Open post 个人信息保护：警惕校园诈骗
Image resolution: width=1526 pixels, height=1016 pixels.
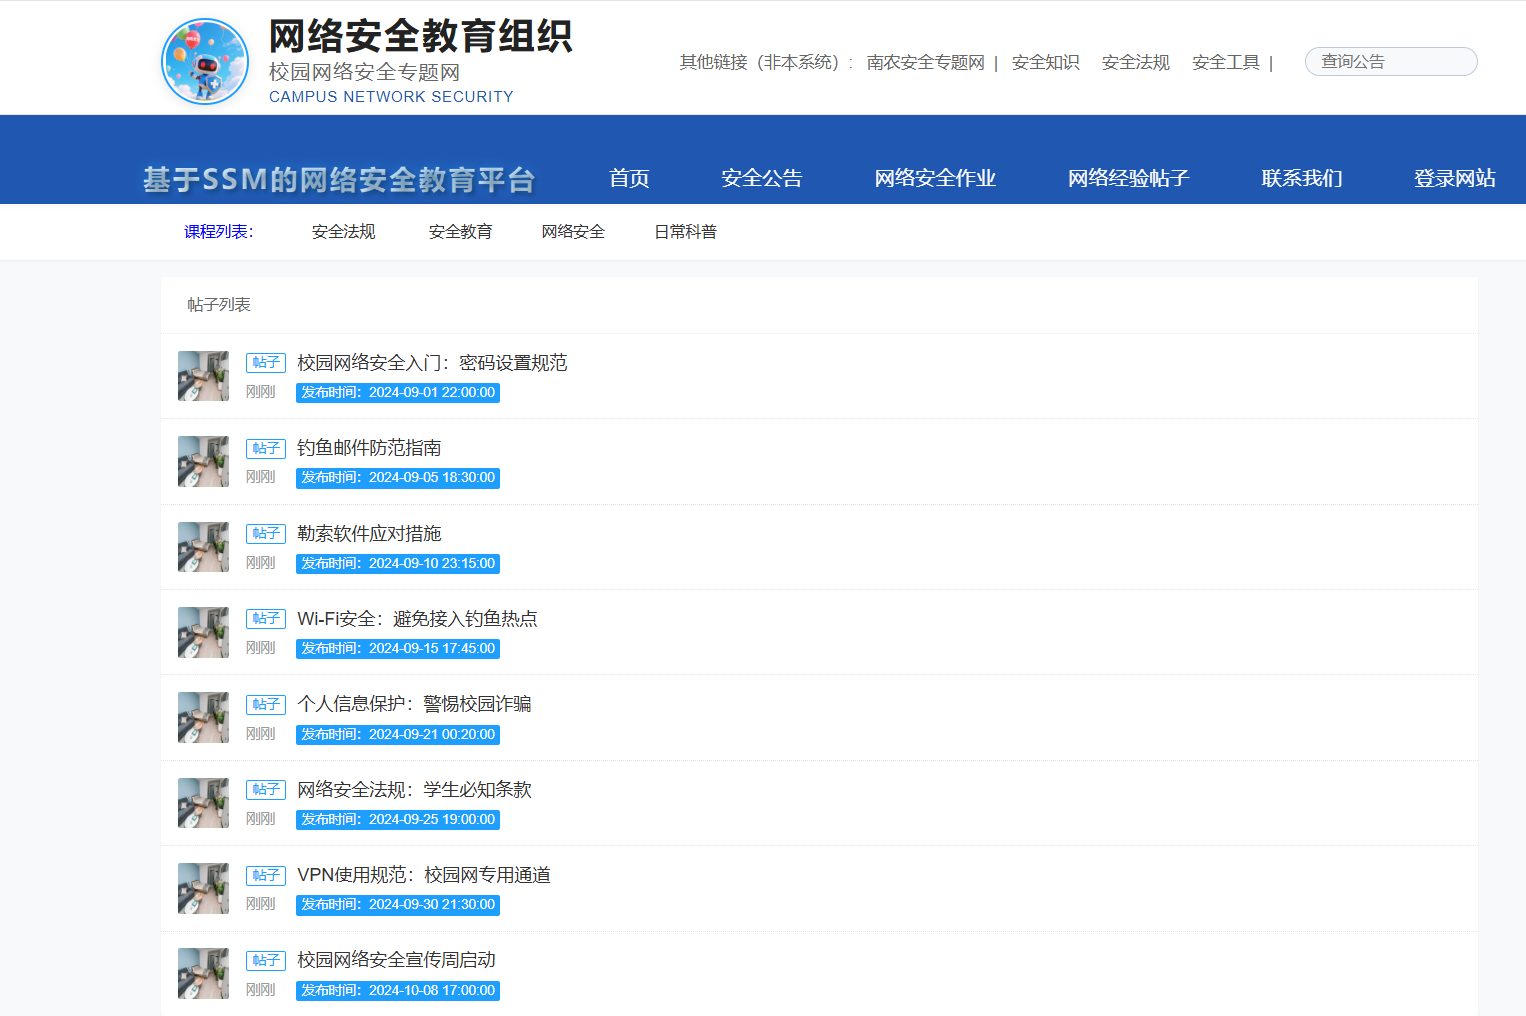[x=414, y=704]
